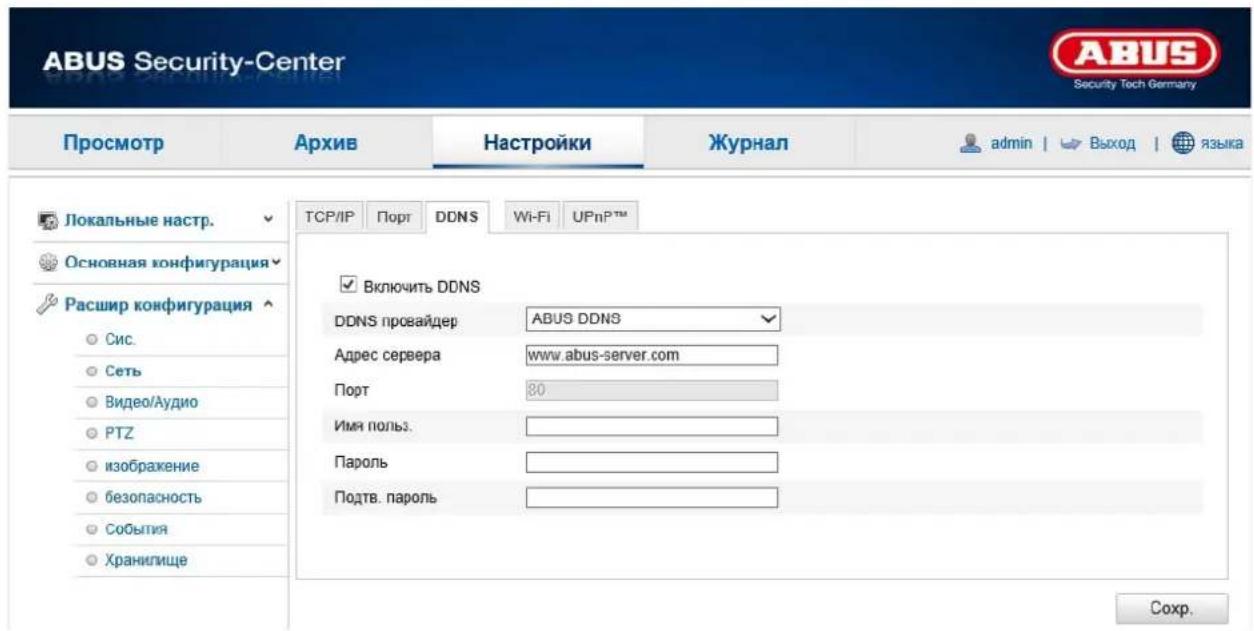Open the Wi-Fi tab
Image resolution: width=1254 pixels, height=631 pixels.
(x=532, y=218)
